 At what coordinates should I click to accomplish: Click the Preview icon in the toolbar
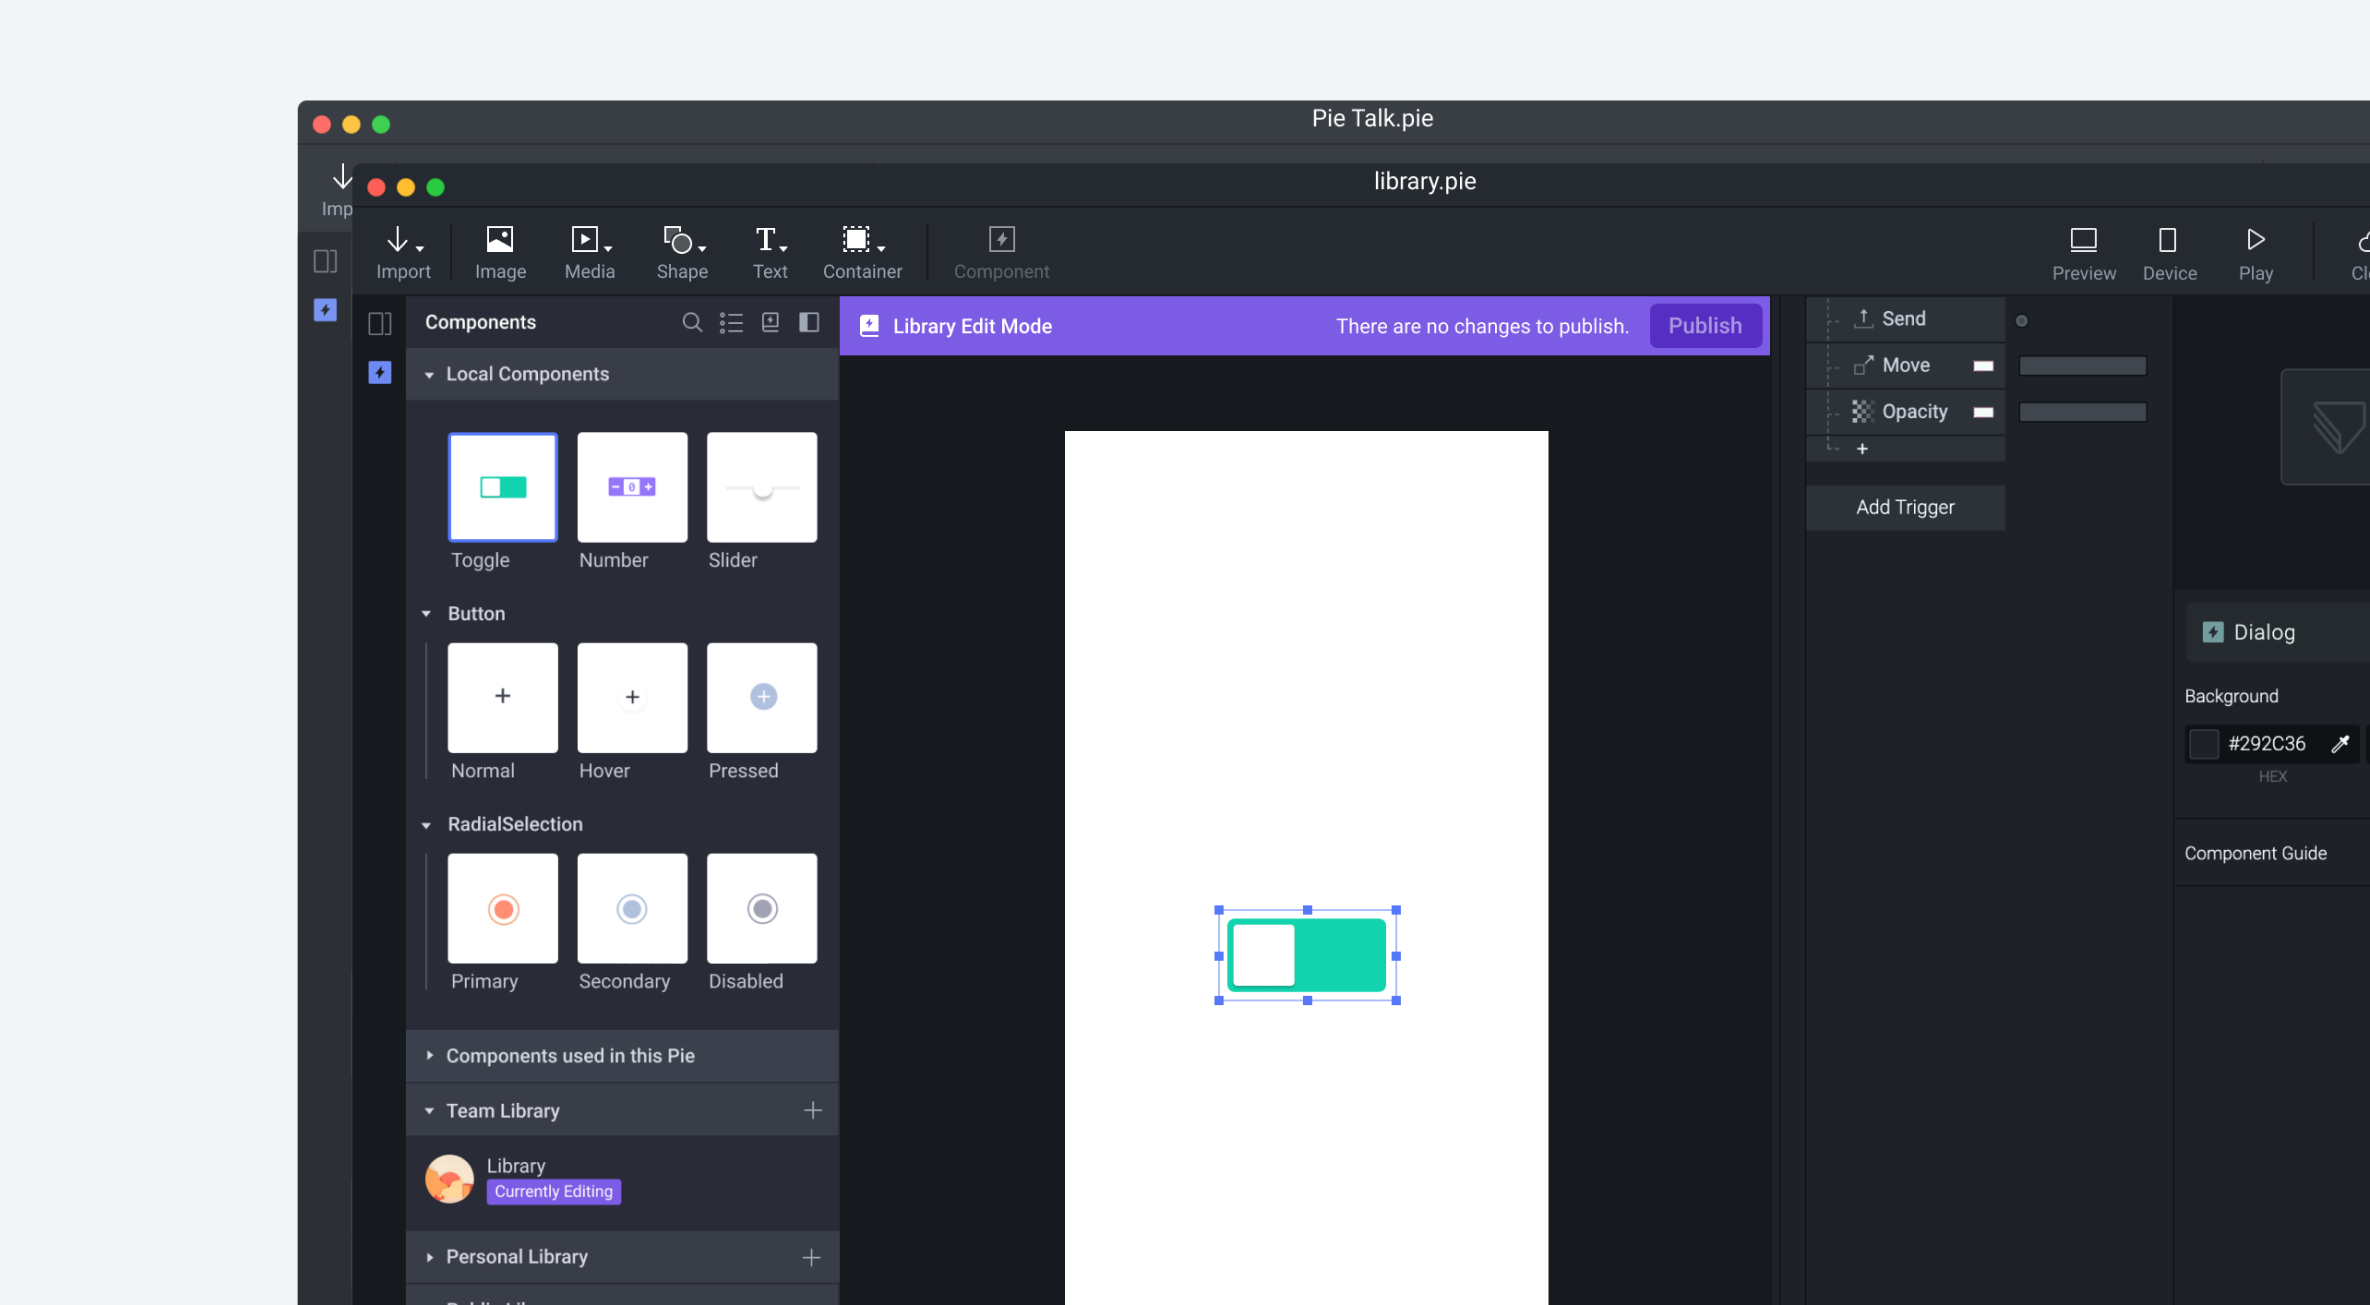tap(2083, 240)
